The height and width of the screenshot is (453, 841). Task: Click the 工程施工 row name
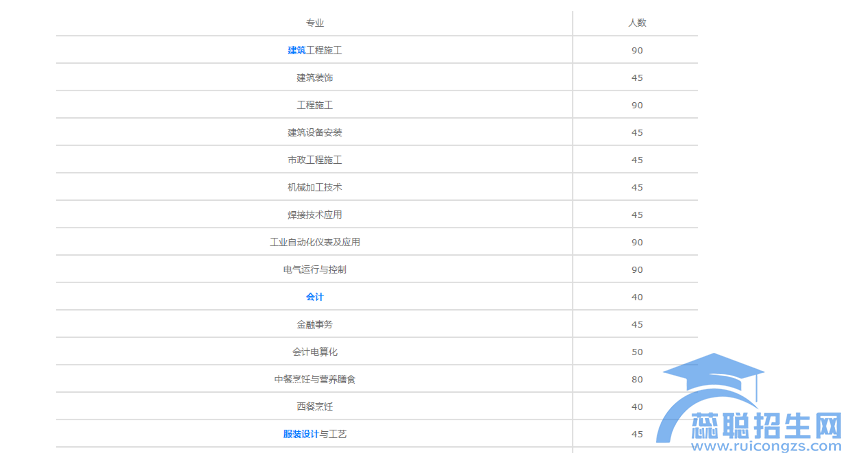pyautogui.click(x=315, y=105)
